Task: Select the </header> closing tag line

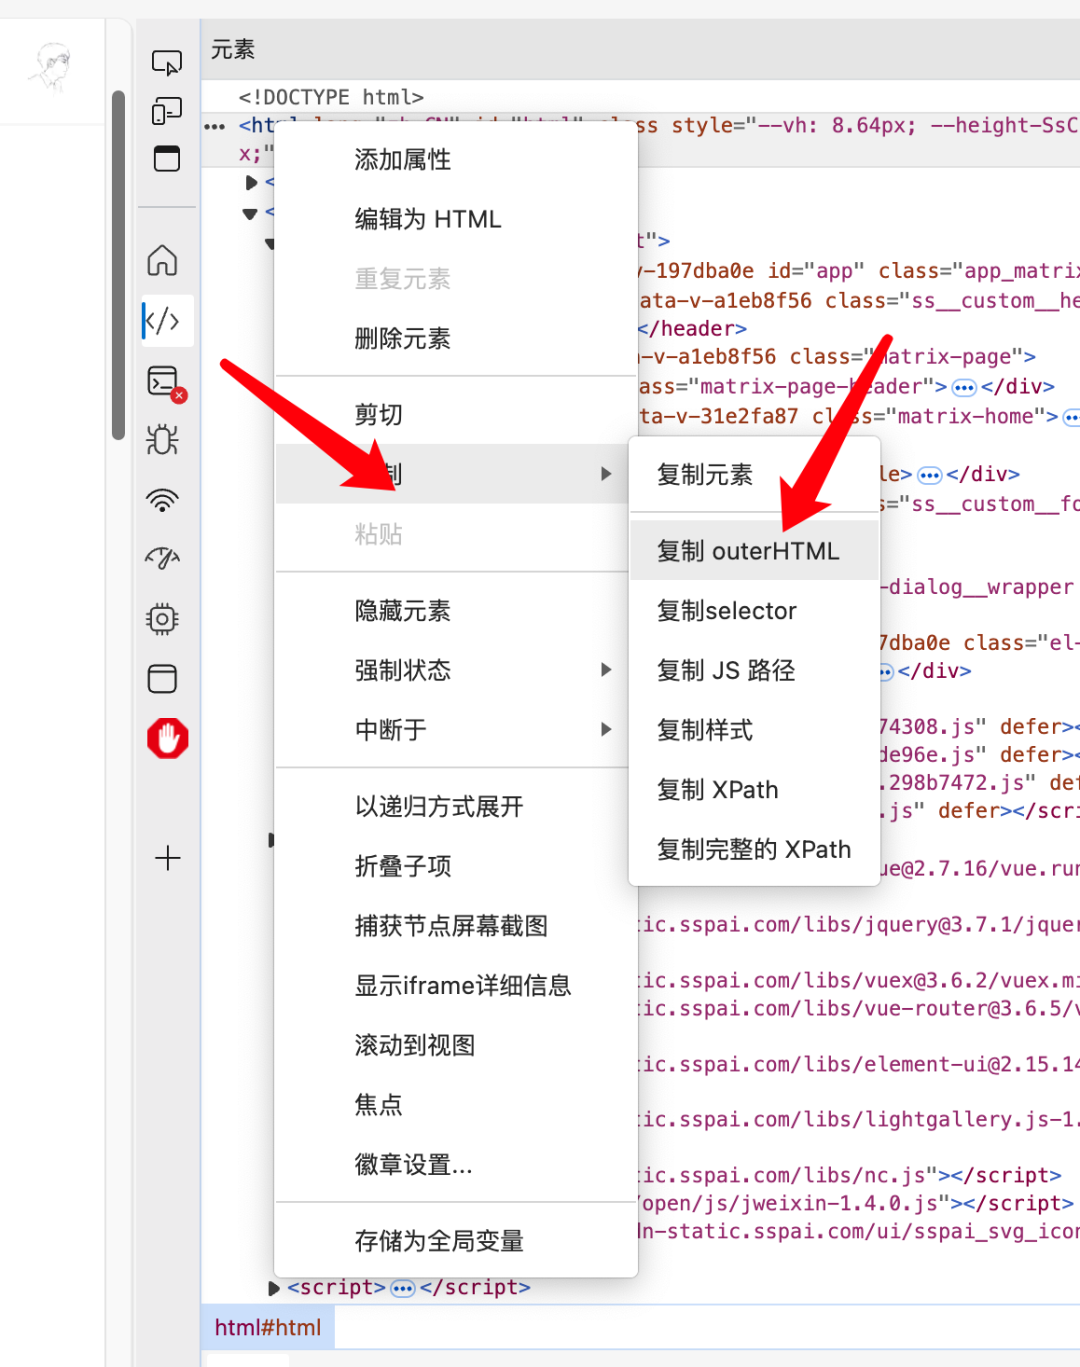Action: pos(693,329)
